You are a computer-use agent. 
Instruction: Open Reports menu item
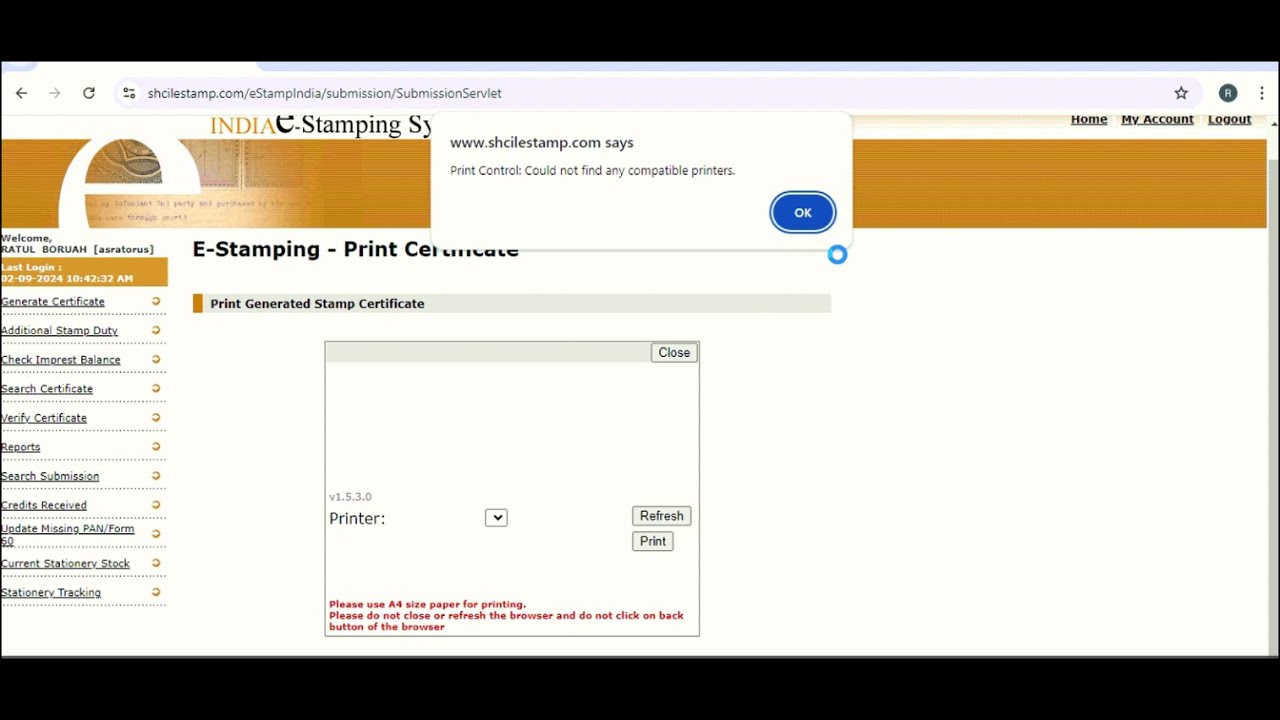tap(20, 446)
